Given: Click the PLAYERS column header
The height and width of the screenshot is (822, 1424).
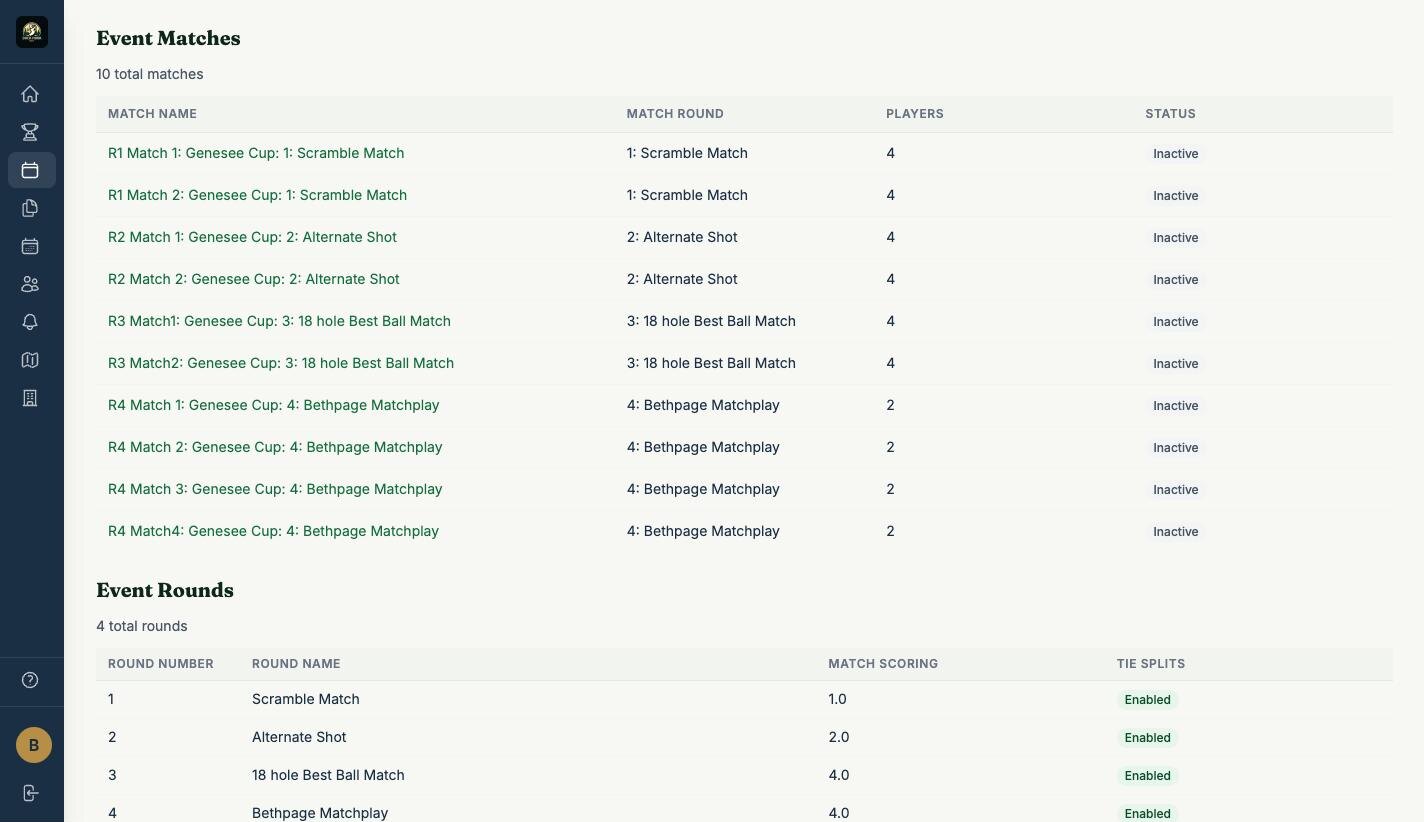Looking at the screenshot, I should coord(915,114).
